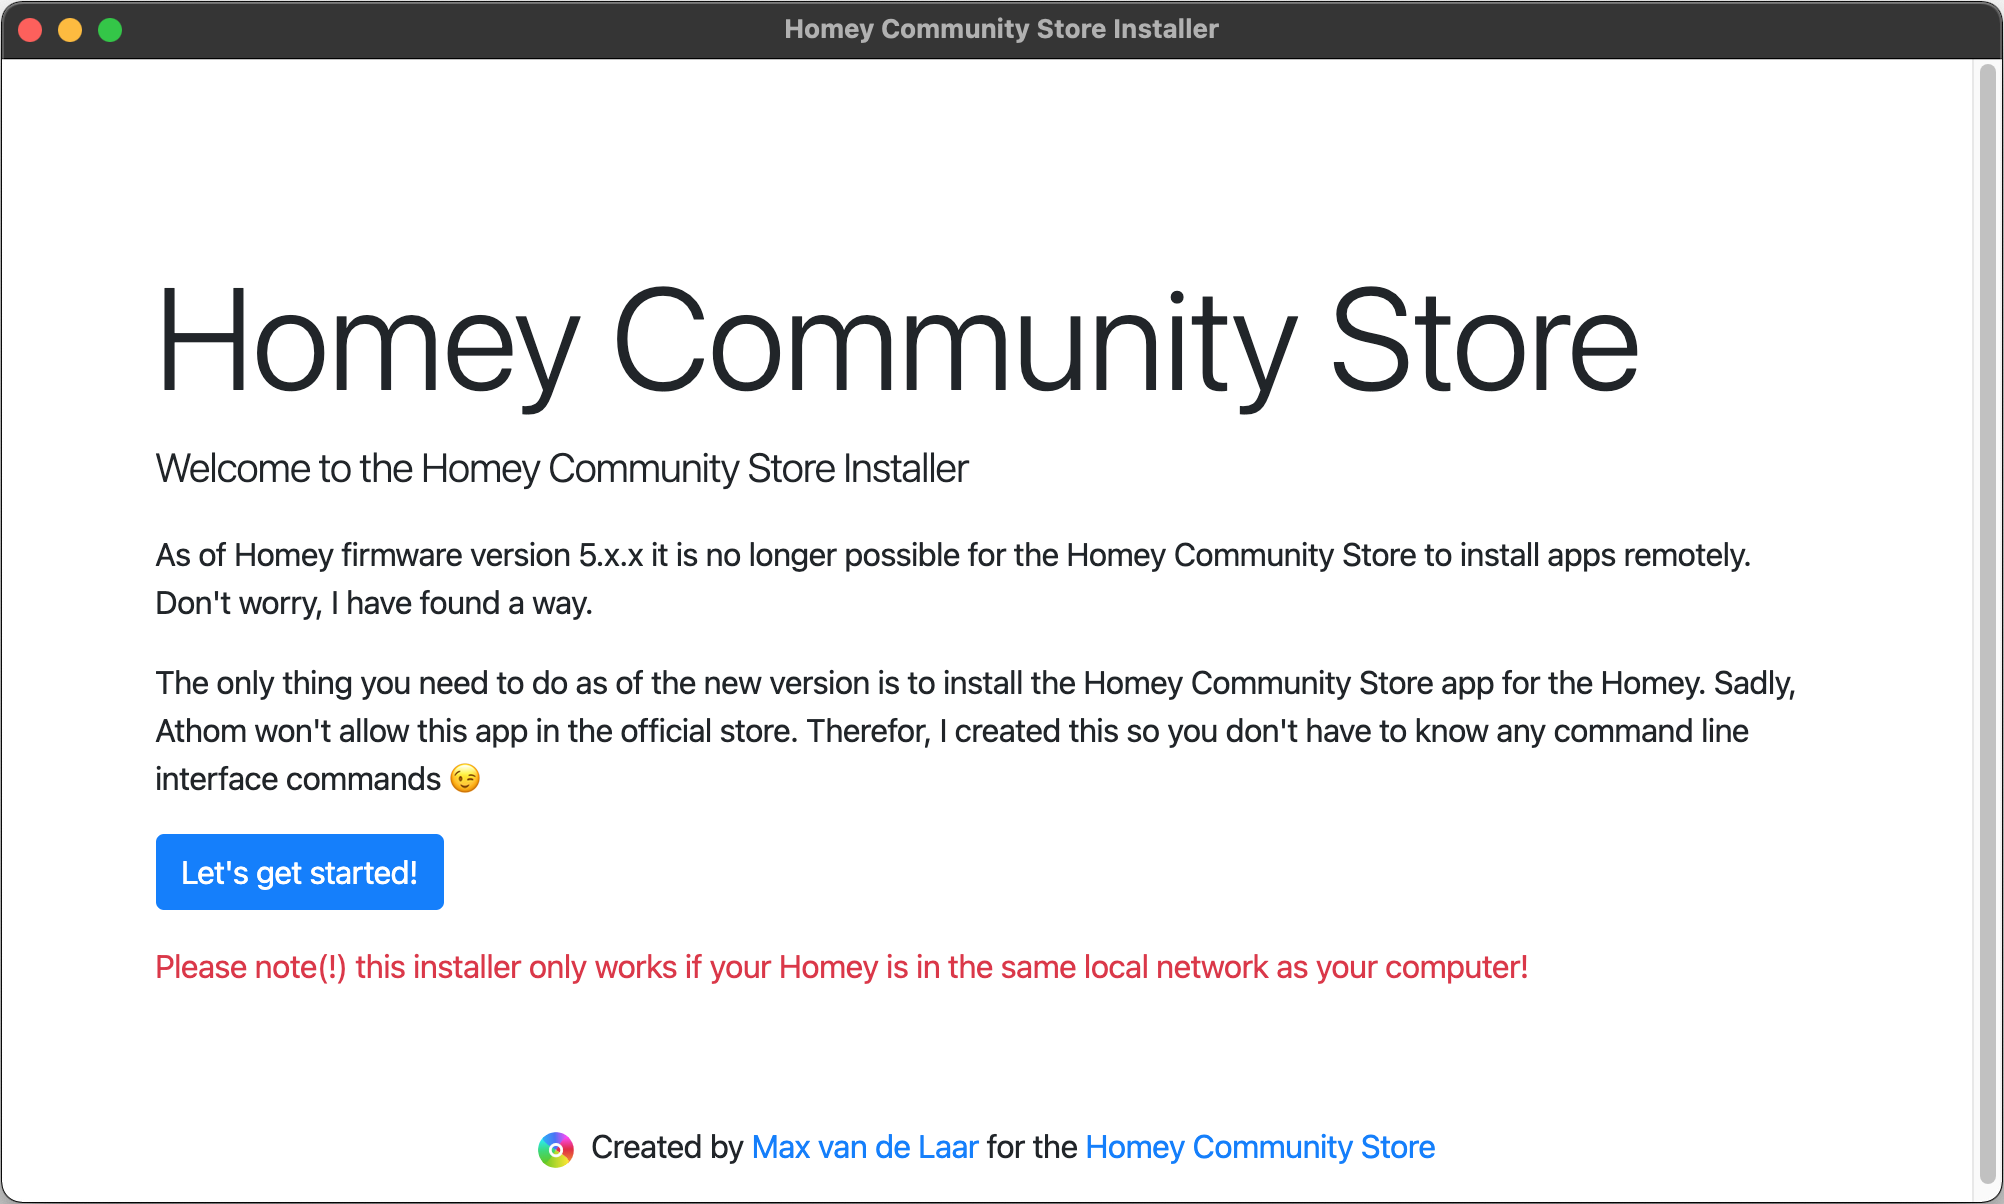Click the "for the" text in the footer

coord(1031,1147)
